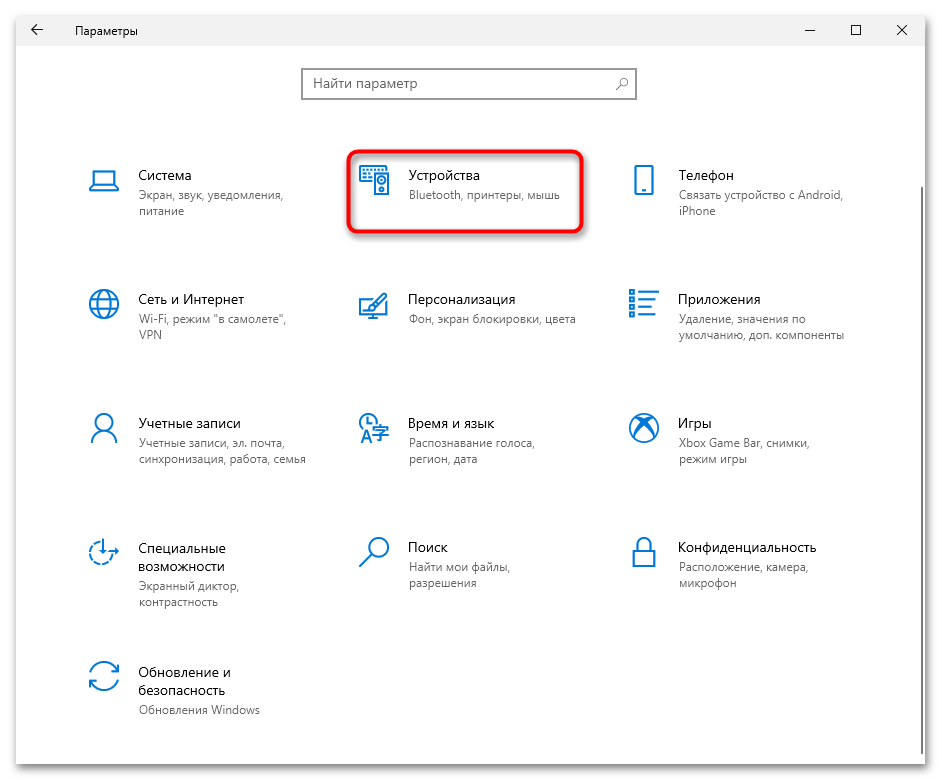Click 'Расположение, камера, микрофон' description
Image resolution: width=942 pixels, height=780 pixels.
pos(744,575)
